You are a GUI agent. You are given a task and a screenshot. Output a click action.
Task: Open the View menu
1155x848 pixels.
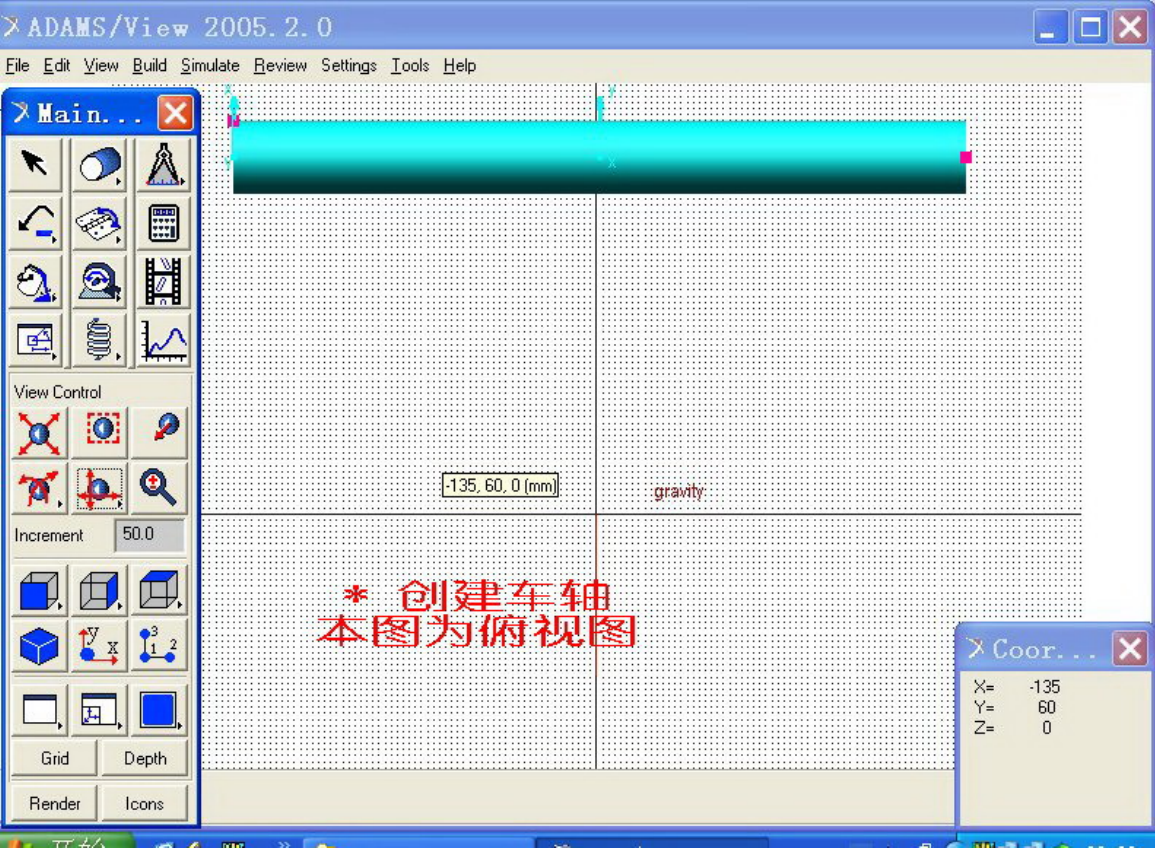point(101,66)
